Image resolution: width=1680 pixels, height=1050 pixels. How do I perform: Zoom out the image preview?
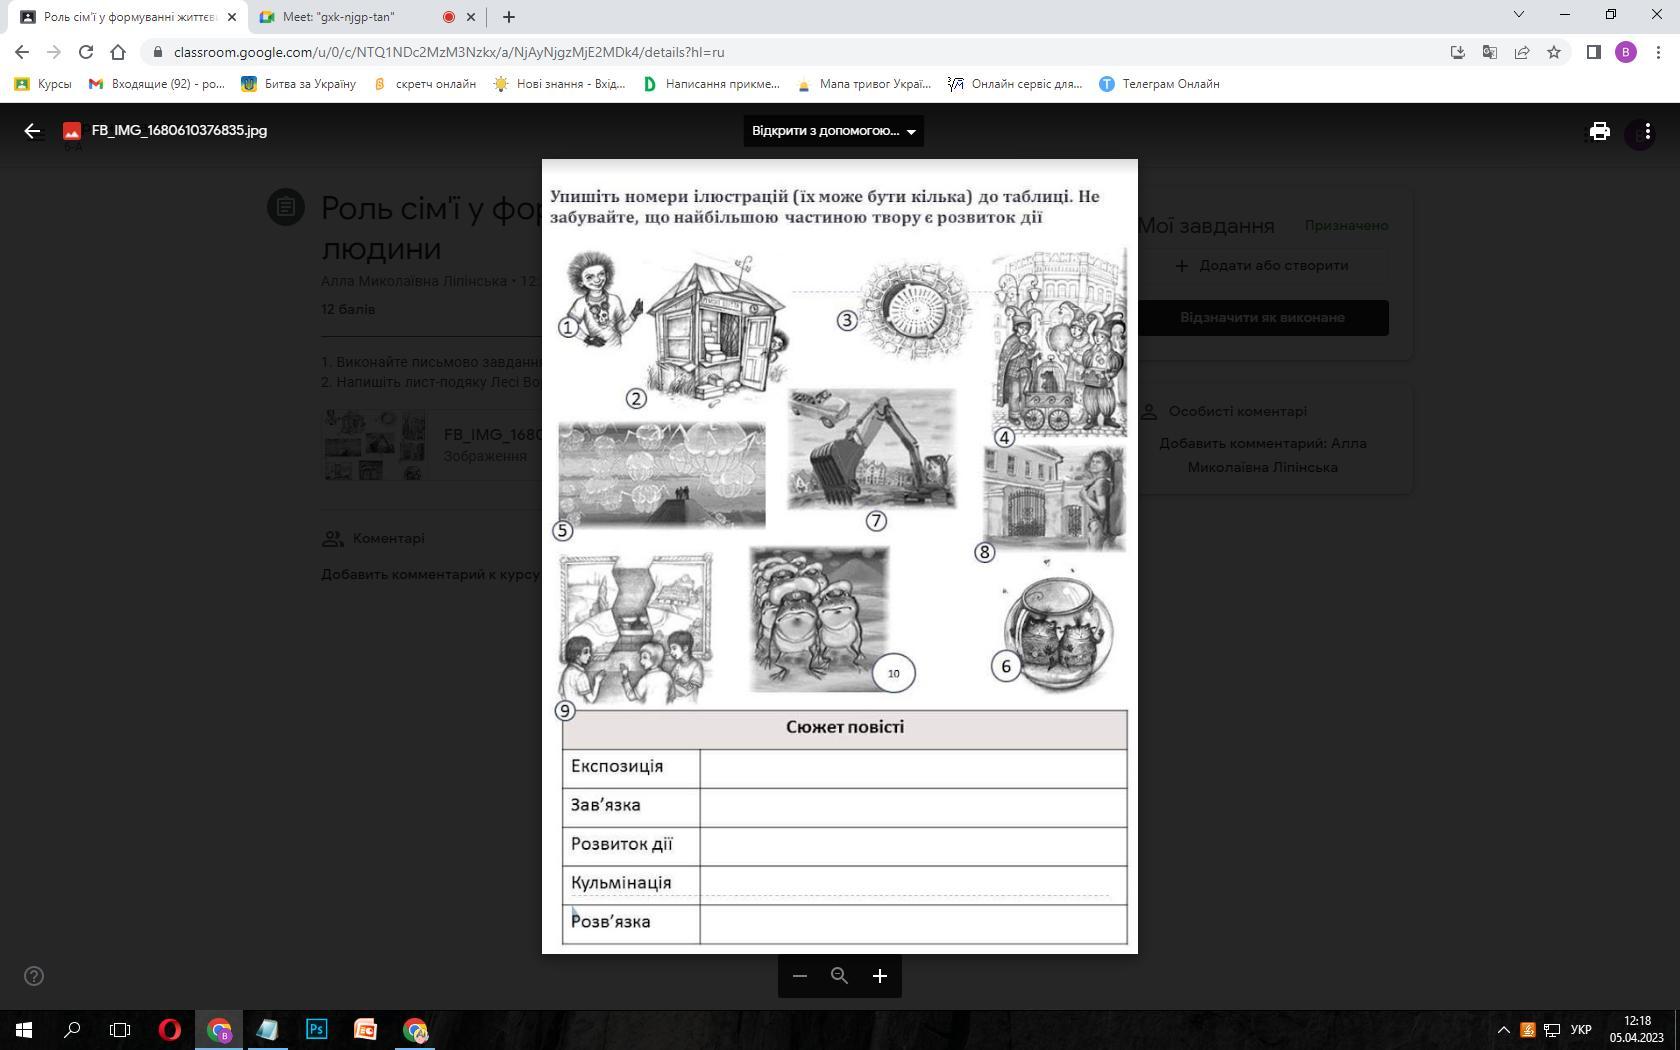pos(799,976)
